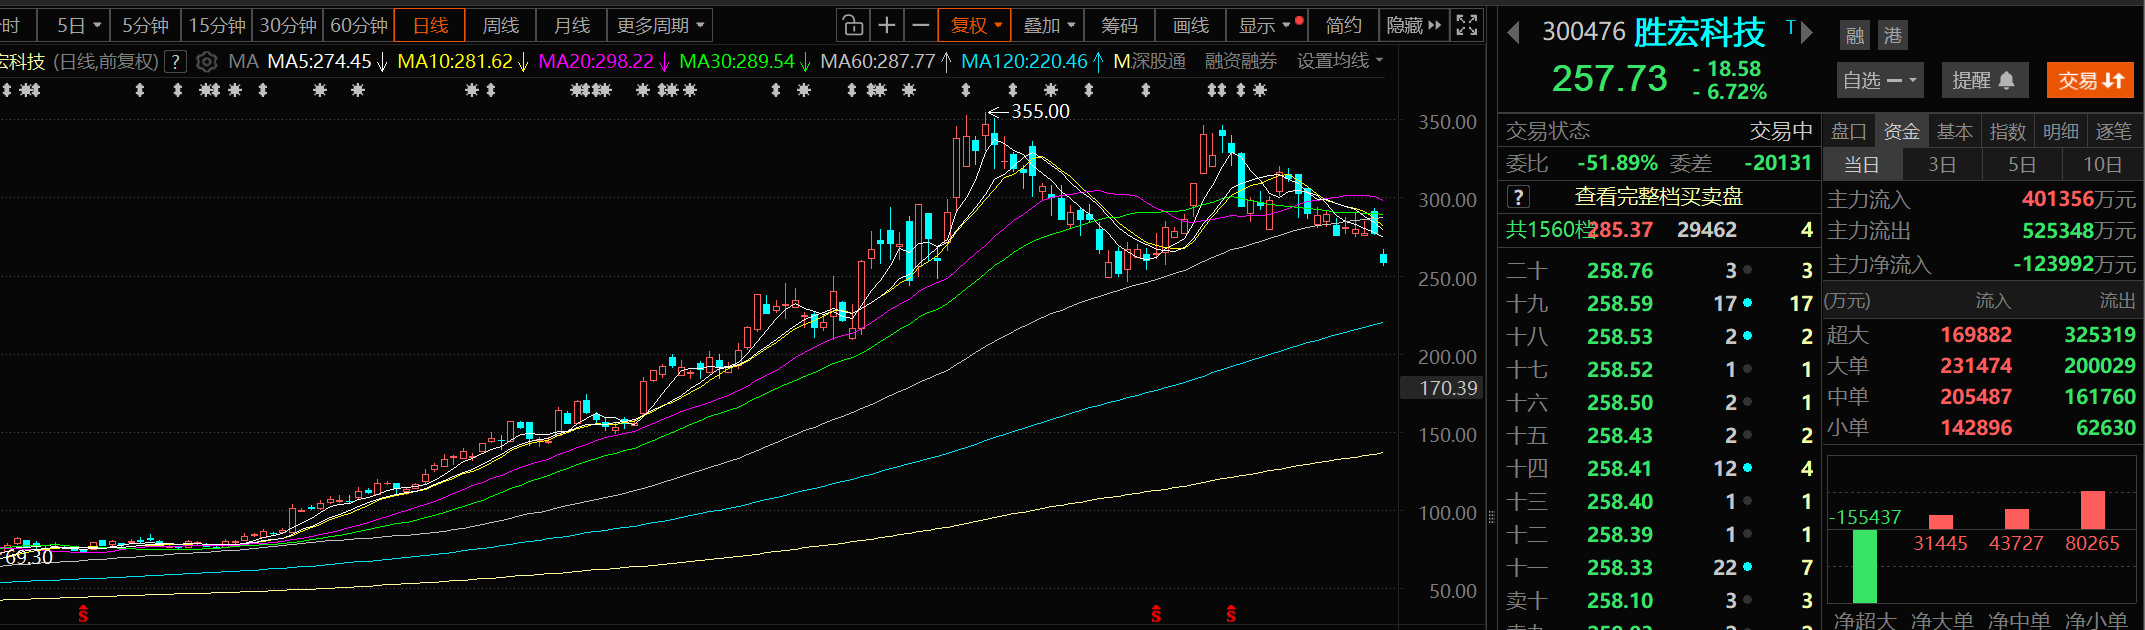Select 30分钟 period tab

coord(288,25)
